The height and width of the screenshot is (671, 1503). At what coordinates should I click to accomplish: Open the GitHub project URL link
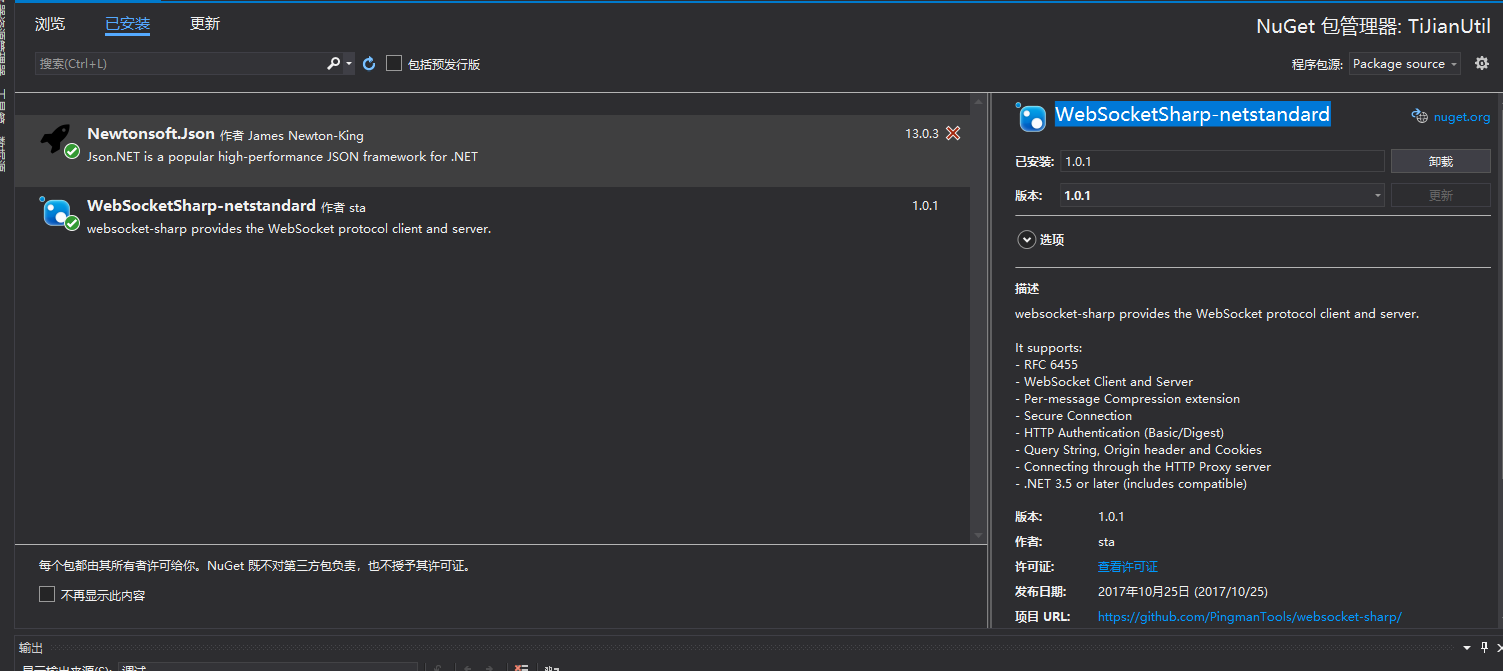(x=1250, y=616)
